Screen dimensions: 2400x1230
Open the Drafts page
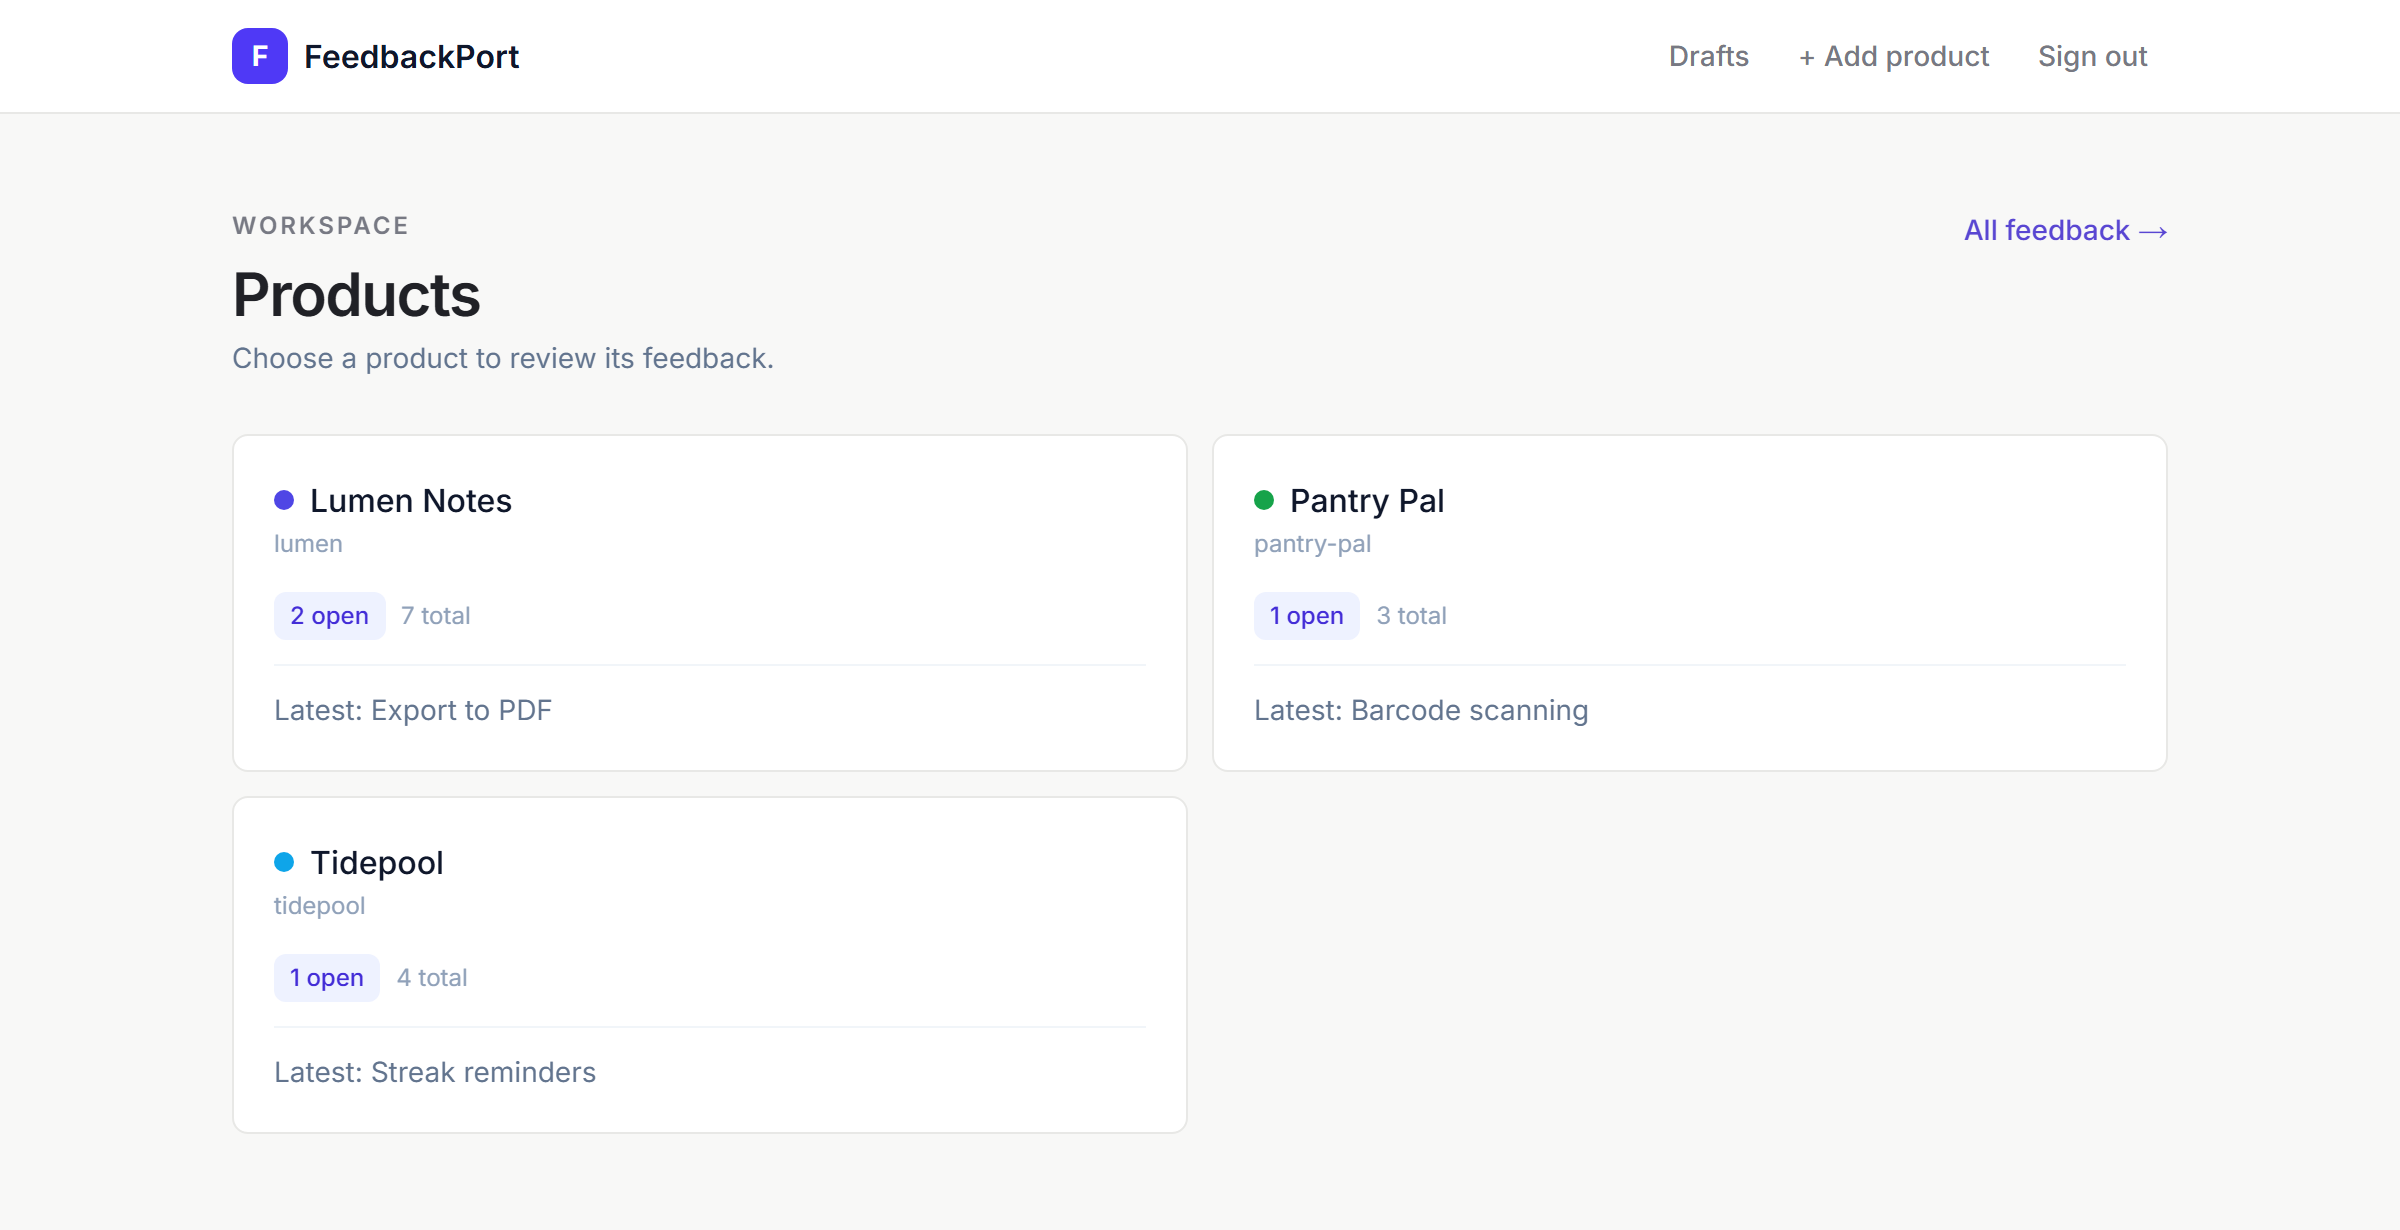(x=1709, y=56)
